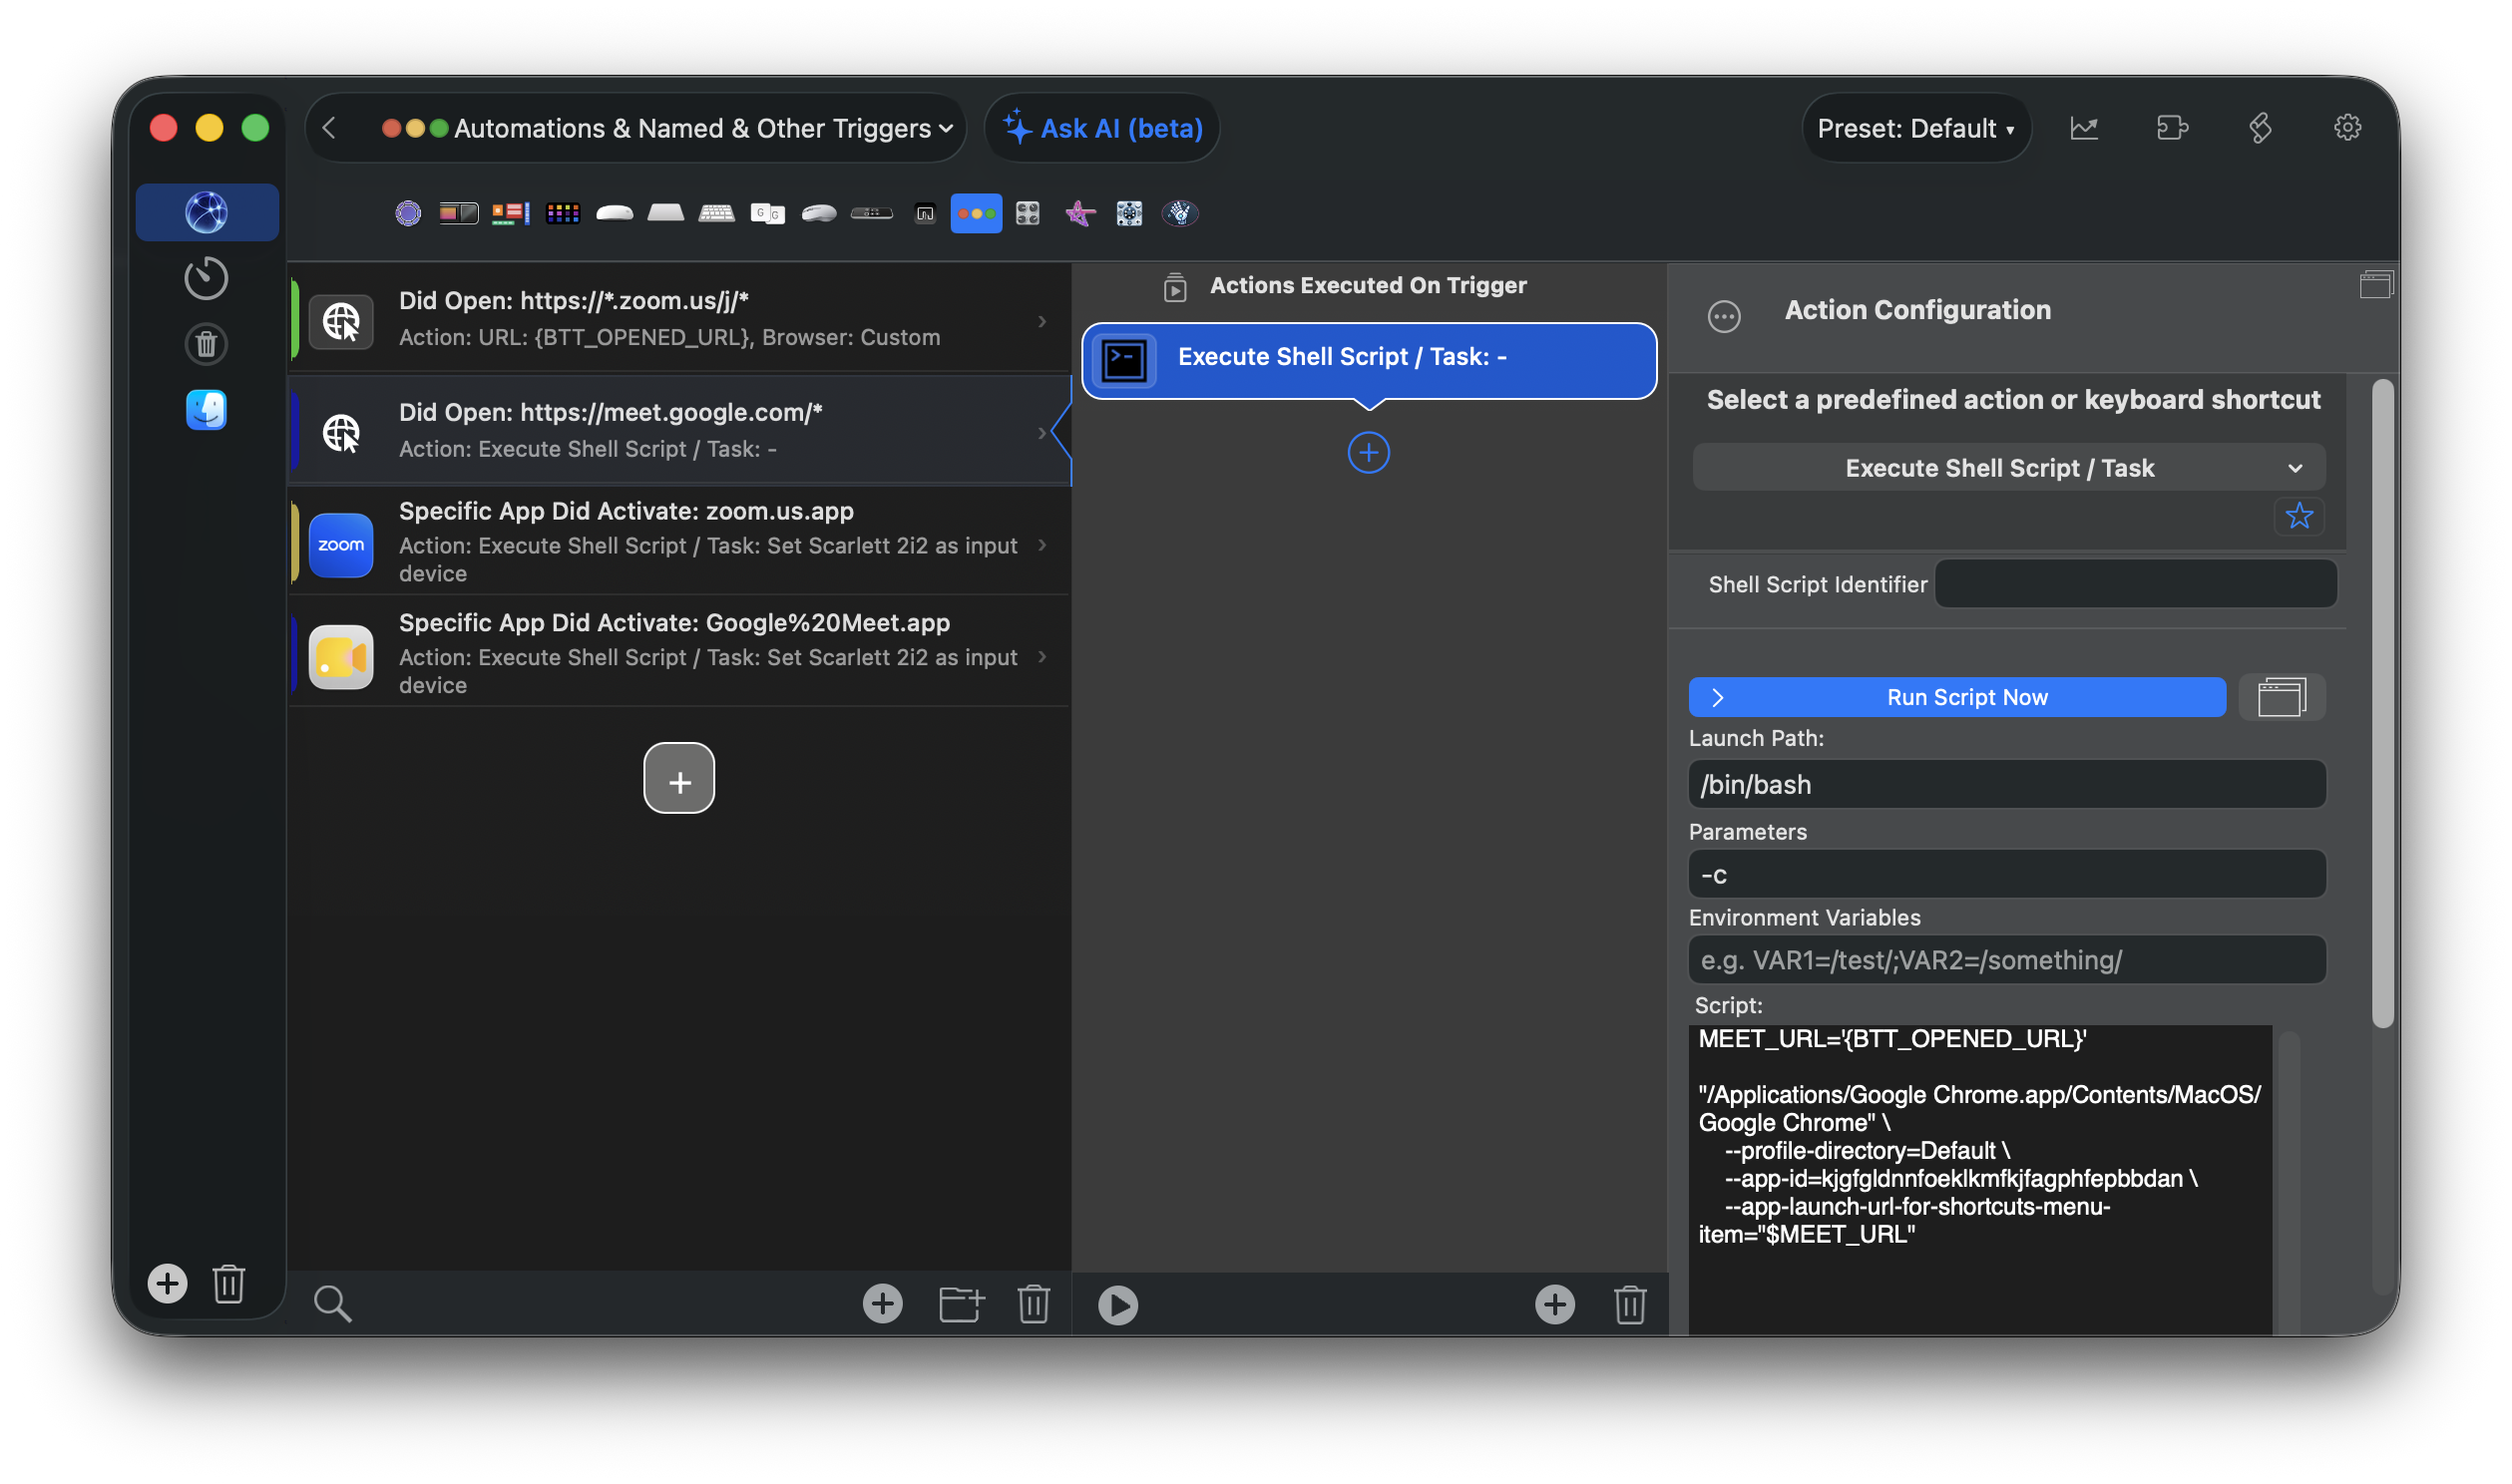This screenshot has height=1484, width=2512.
Task: Play assigned actions with bottom play button
Action: (1117, 1305)
